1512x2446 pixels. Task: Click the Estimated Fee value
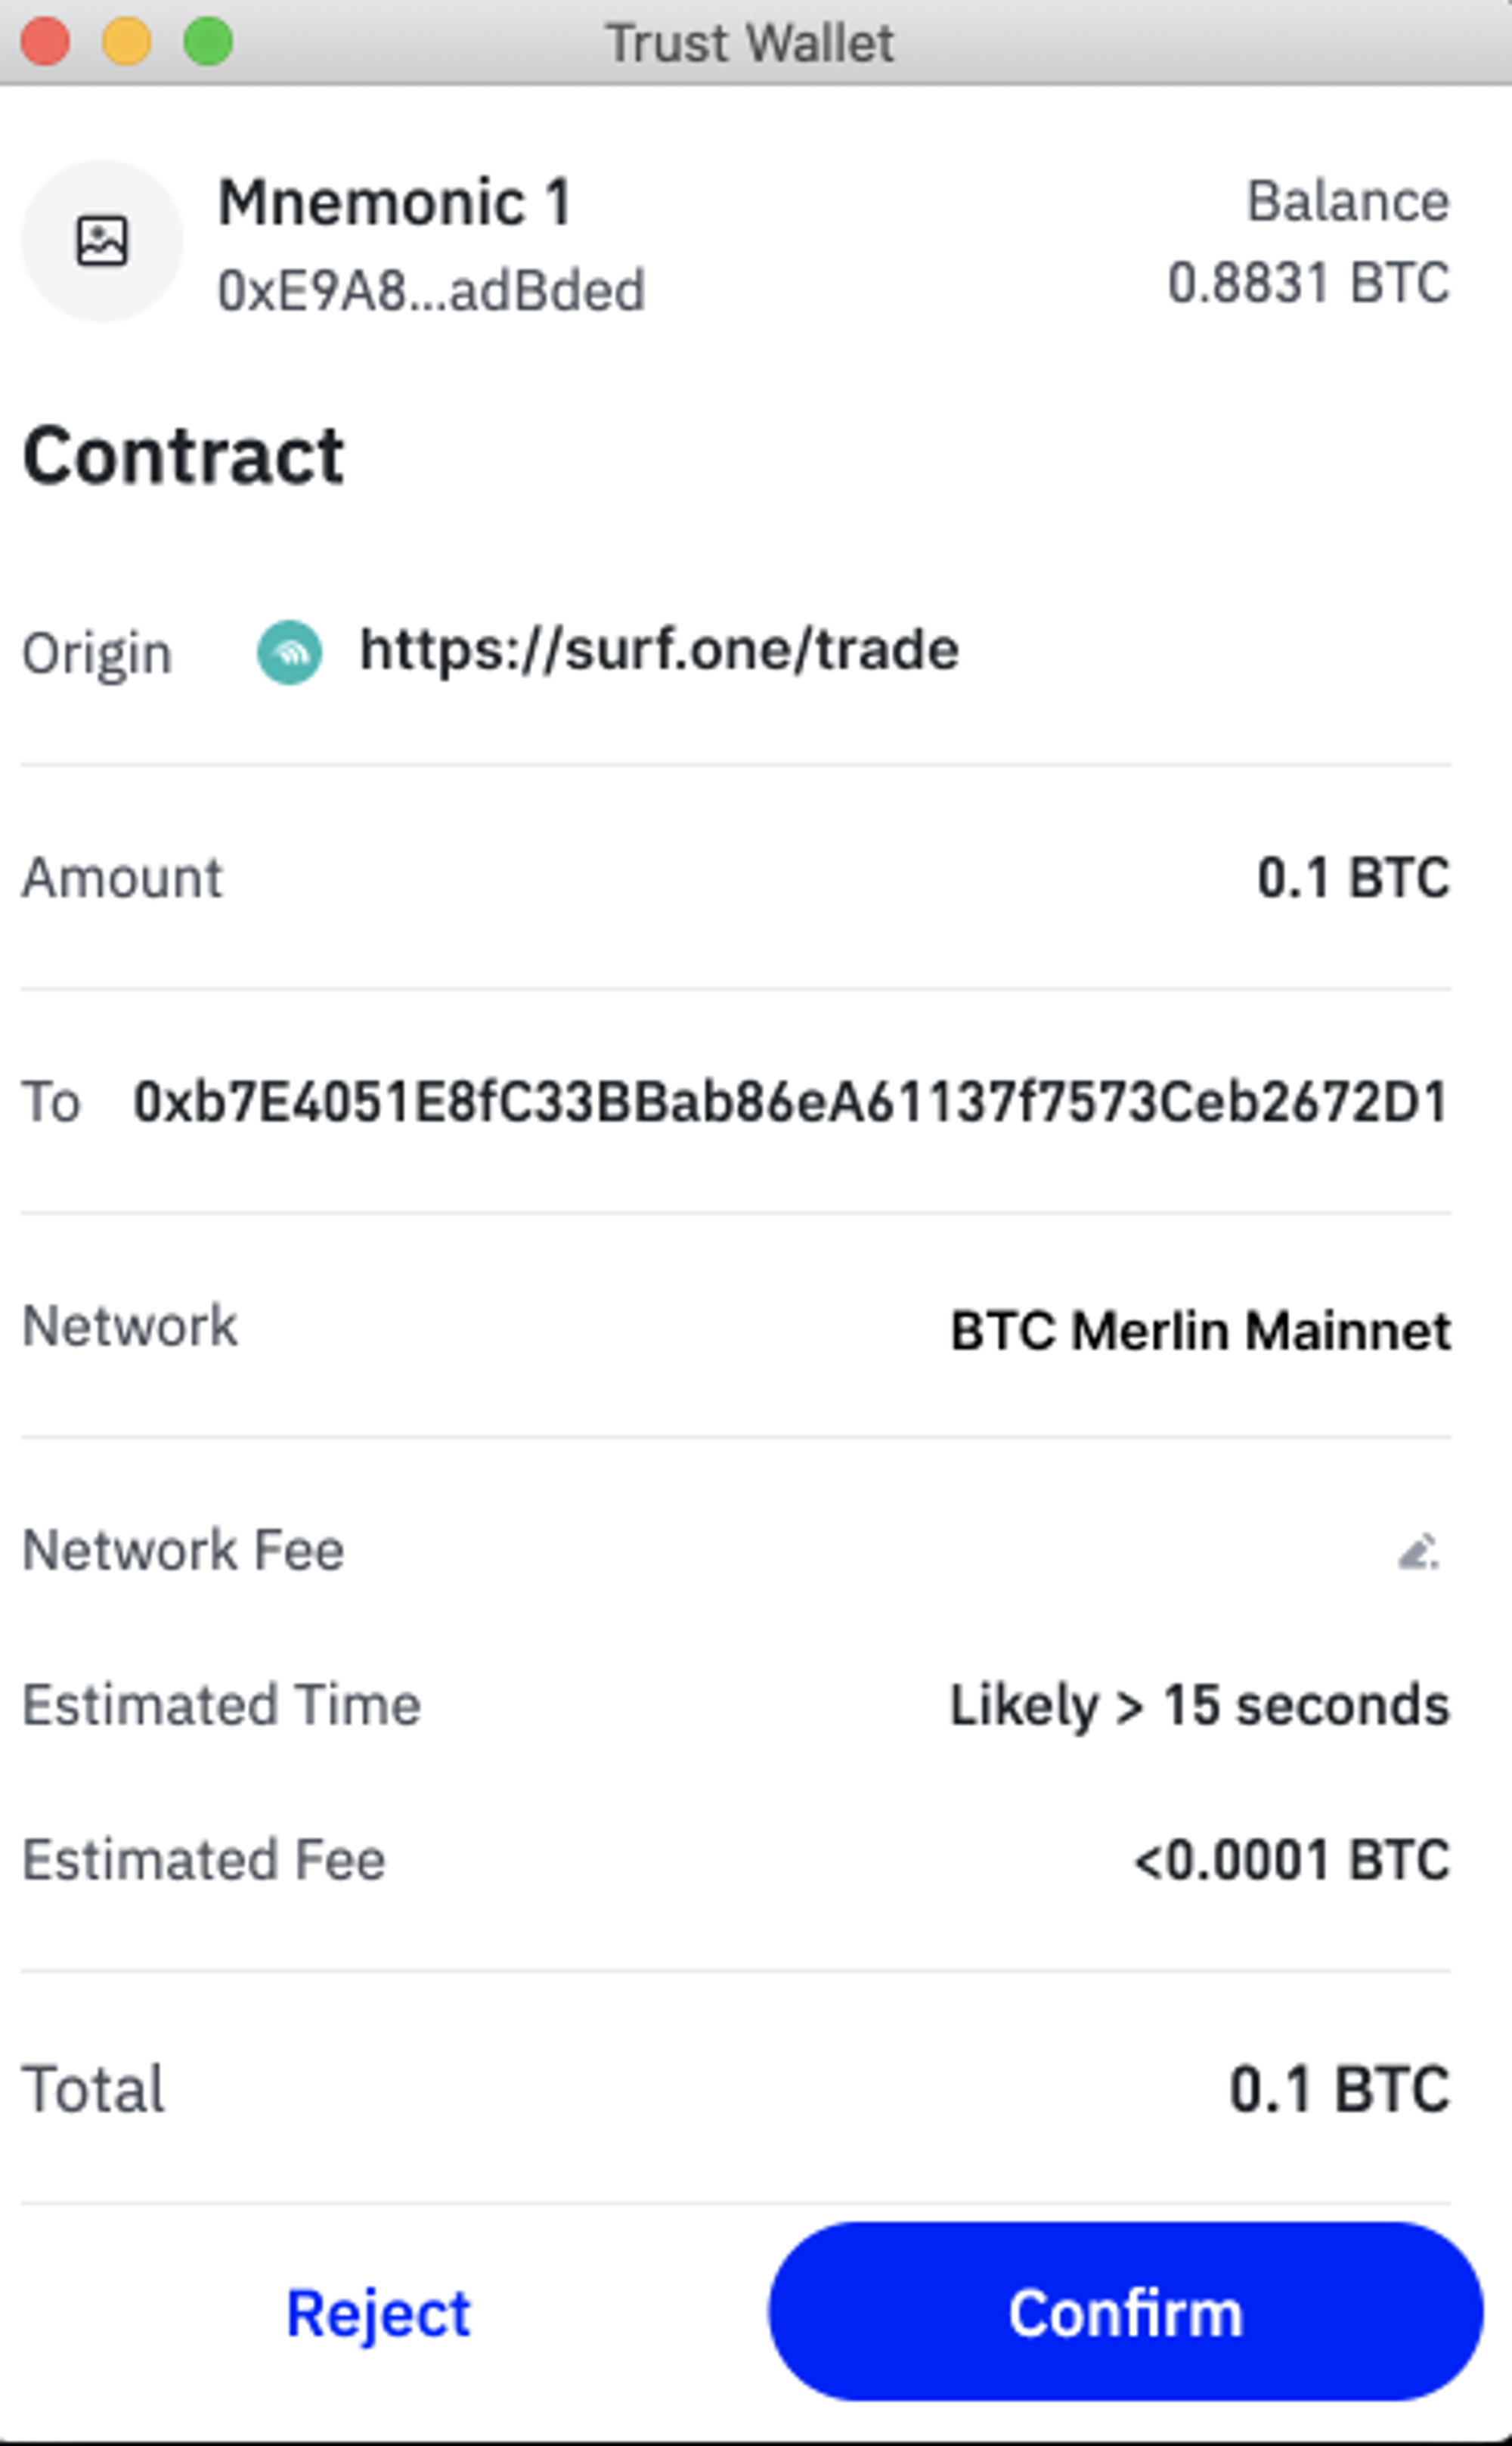click(1291, 1860)
